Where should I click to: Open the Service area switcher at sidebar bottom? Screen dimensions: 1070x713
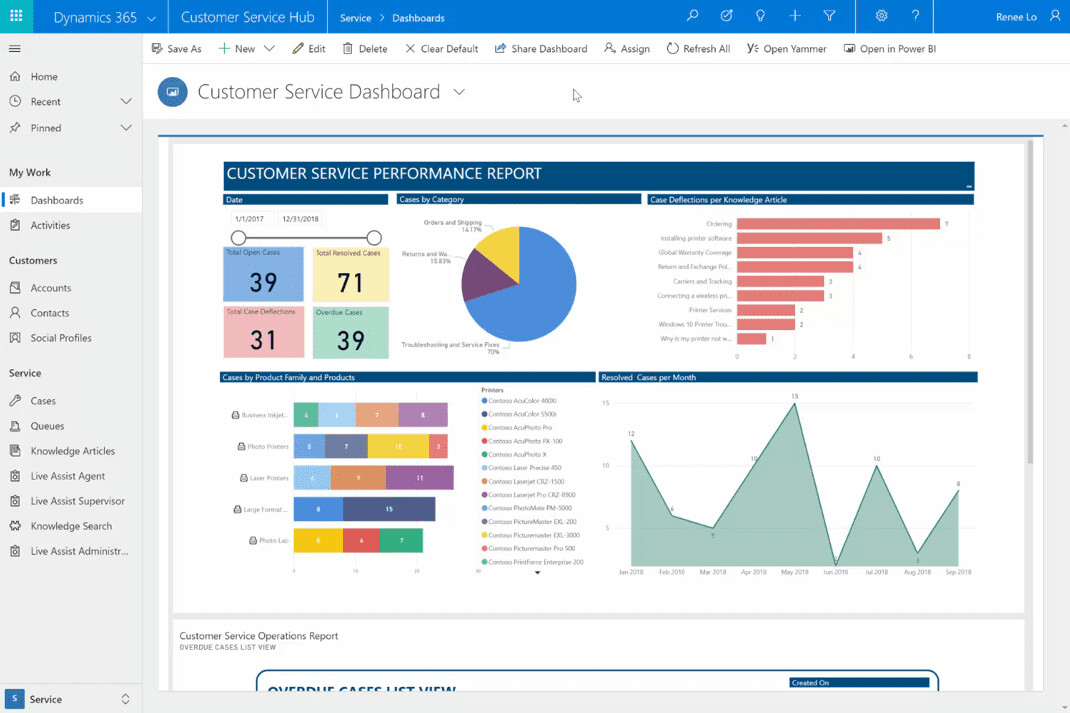[x=71, y=699]
